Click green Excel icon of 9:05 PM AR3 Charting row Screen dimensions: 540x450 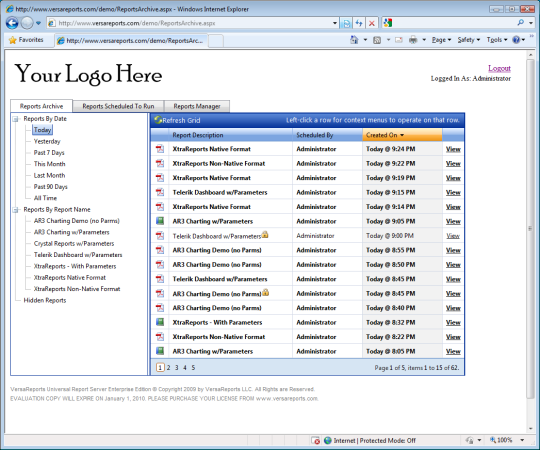click(x=160, y=221)
